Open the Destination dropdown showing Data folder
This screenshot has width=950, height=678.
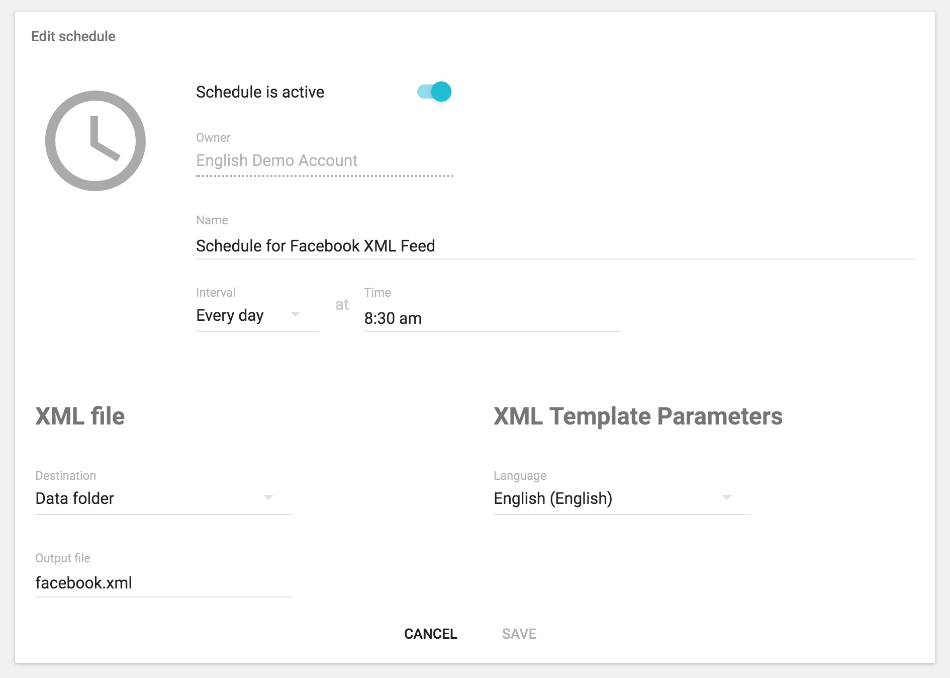point(150,498)
